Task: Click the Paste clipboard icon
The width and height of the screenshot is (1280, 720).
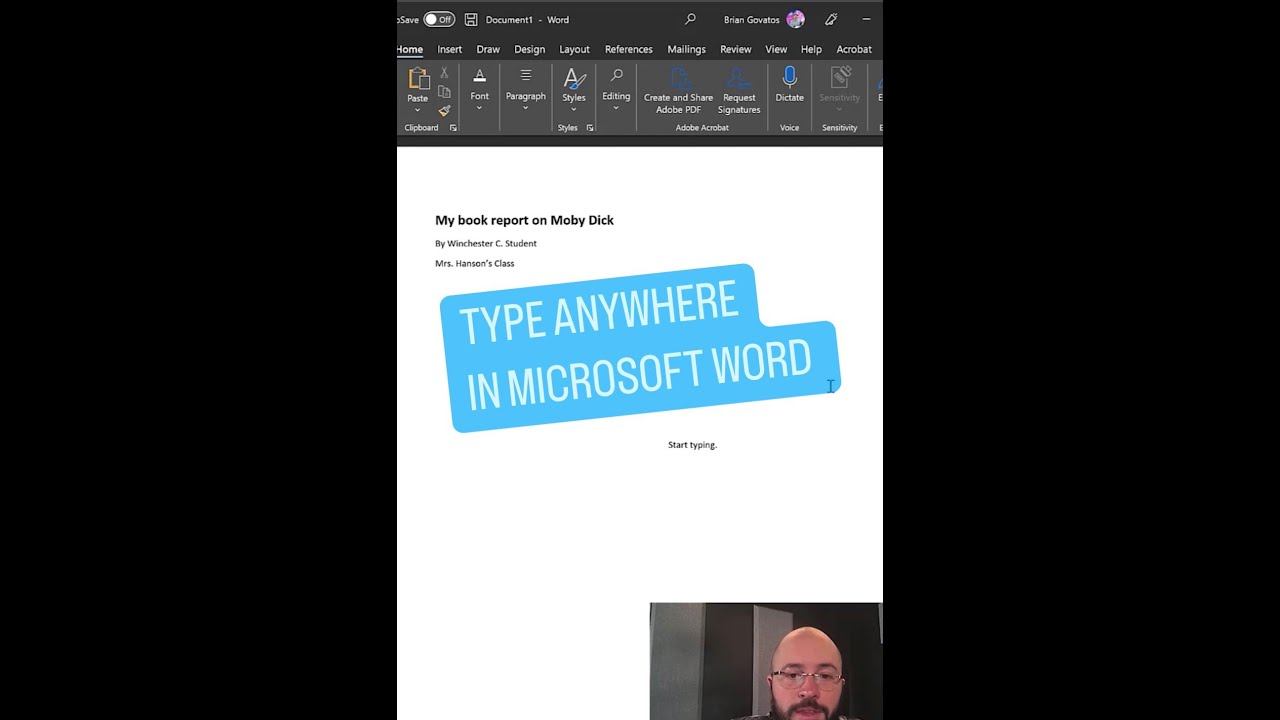Action: tap(418, 79)
